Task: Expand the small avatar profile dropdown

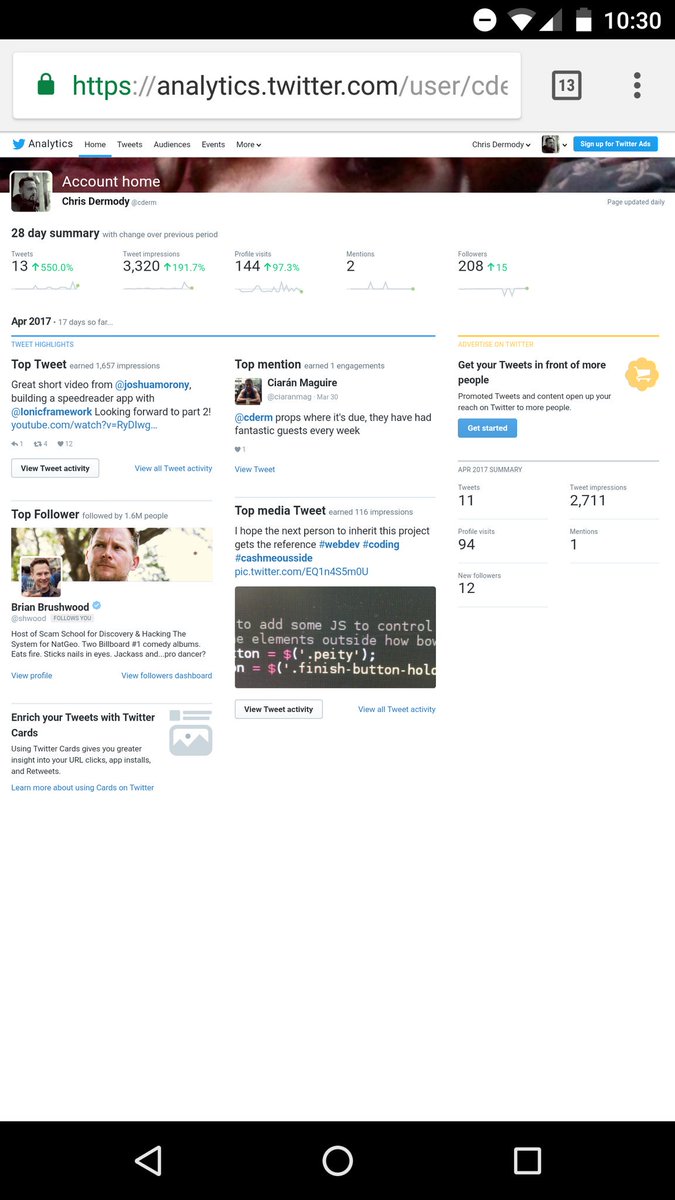Action: [x=555, y=144]
